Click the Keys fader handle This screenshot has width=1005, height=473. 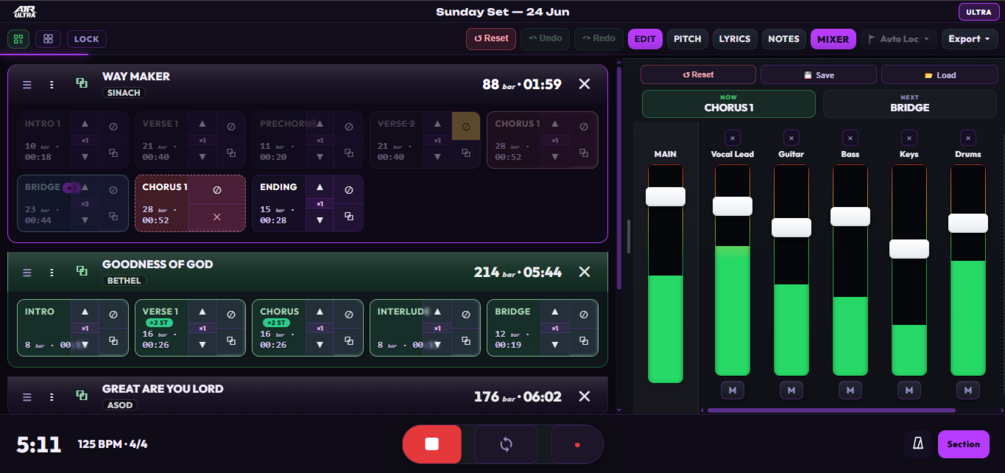pyautogui.click(x=909, y=249)
